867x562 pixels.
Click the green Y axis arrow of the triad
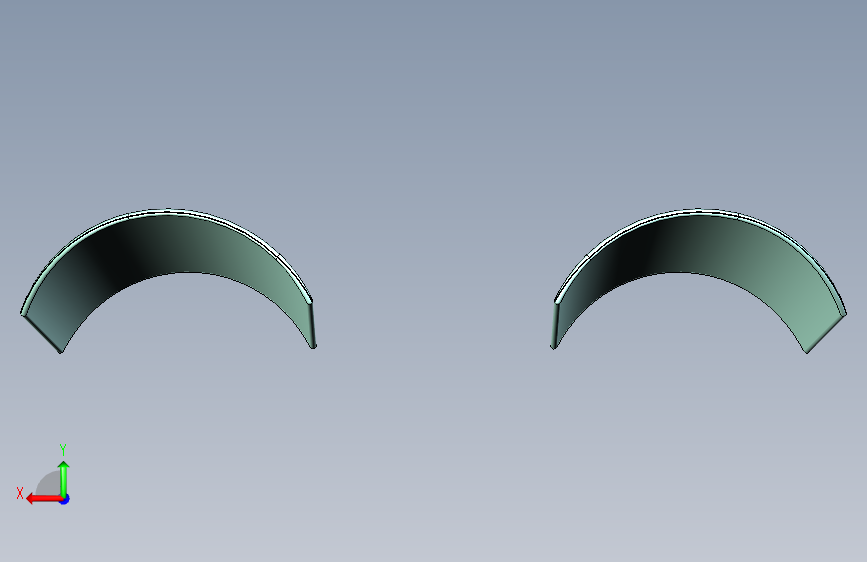[x=64, y=479]
